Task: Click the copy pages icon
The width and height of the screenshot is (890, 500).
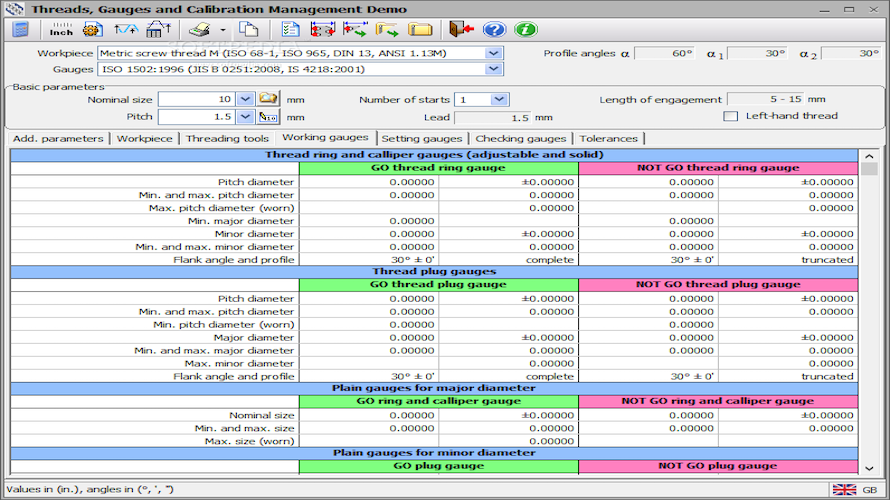Action: [248, 30]
